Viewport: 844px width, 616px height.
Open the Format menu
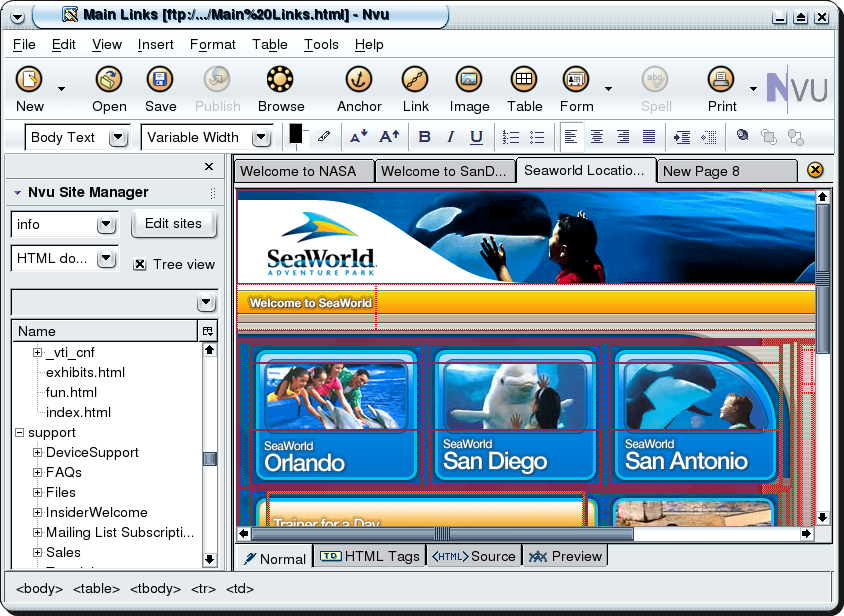(x=213, y=44)
